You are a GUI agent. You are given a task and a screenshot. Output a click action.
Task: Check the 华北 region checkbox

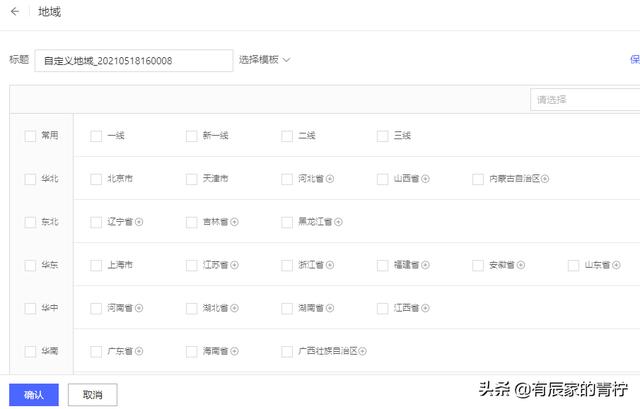pyautogui.click(x=30, y=179)
